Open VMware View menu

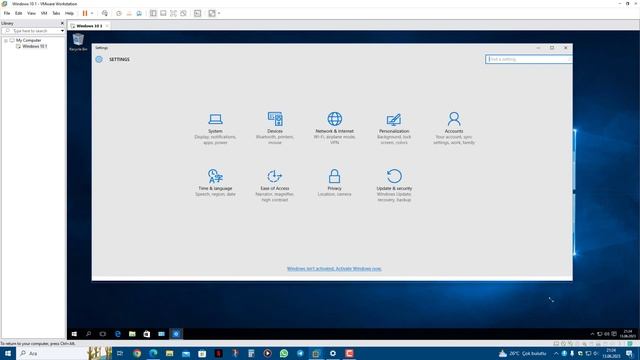[31, 13]
